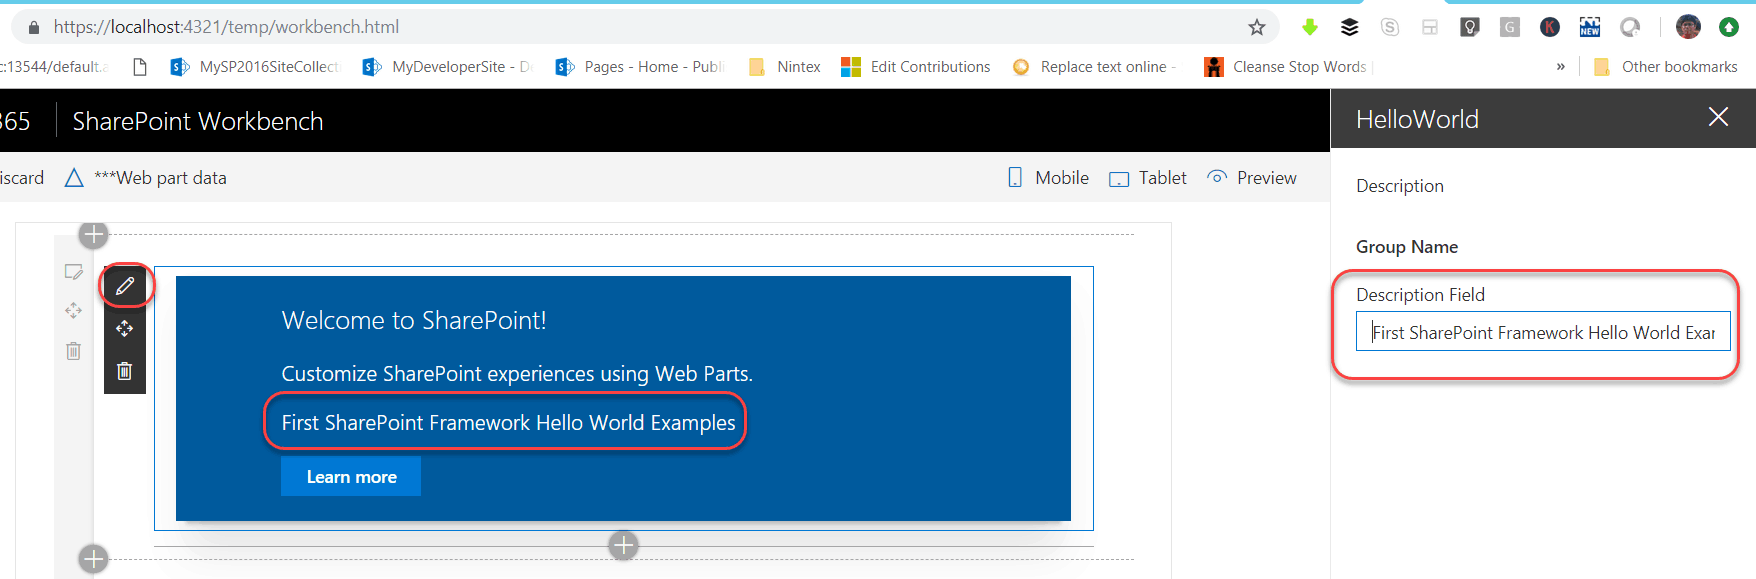Click Web part data in toolbar
Viewport: 1756px width, 579px height.
coord(146,178)
